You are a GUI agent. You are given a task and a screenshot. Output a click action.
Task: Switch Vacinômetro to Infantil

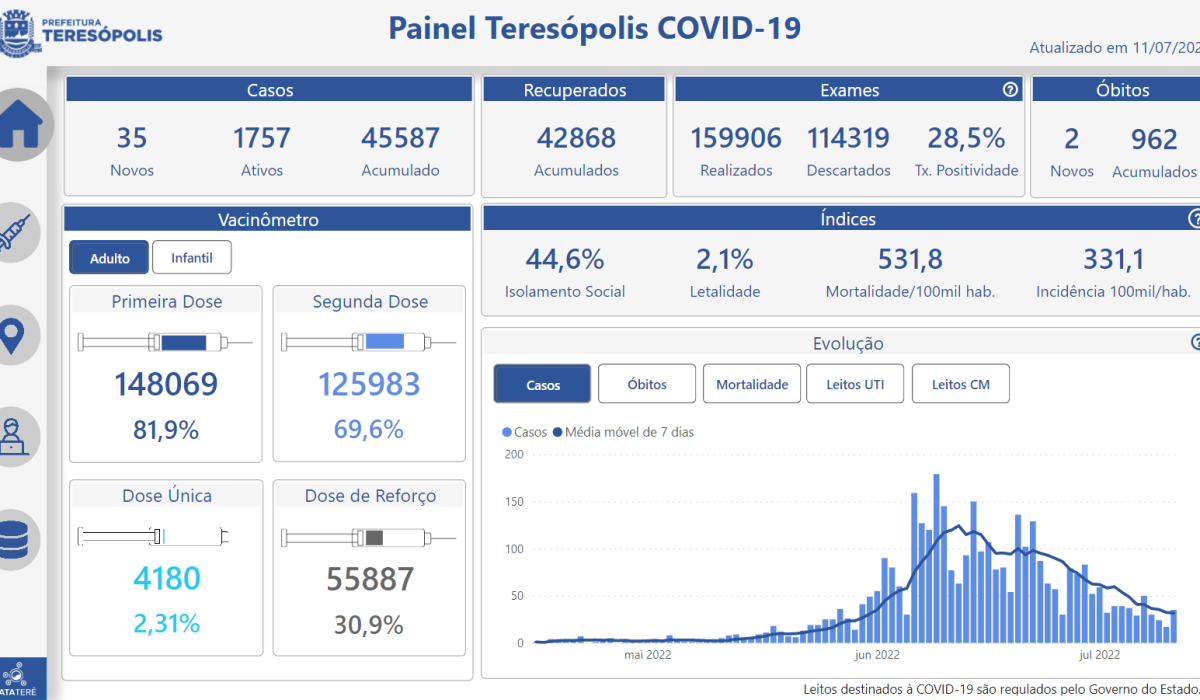191,258
